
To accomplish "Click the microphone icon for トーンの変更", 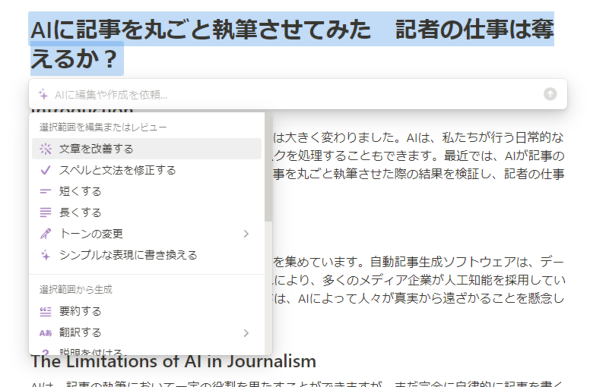I will tap(45, 234).
